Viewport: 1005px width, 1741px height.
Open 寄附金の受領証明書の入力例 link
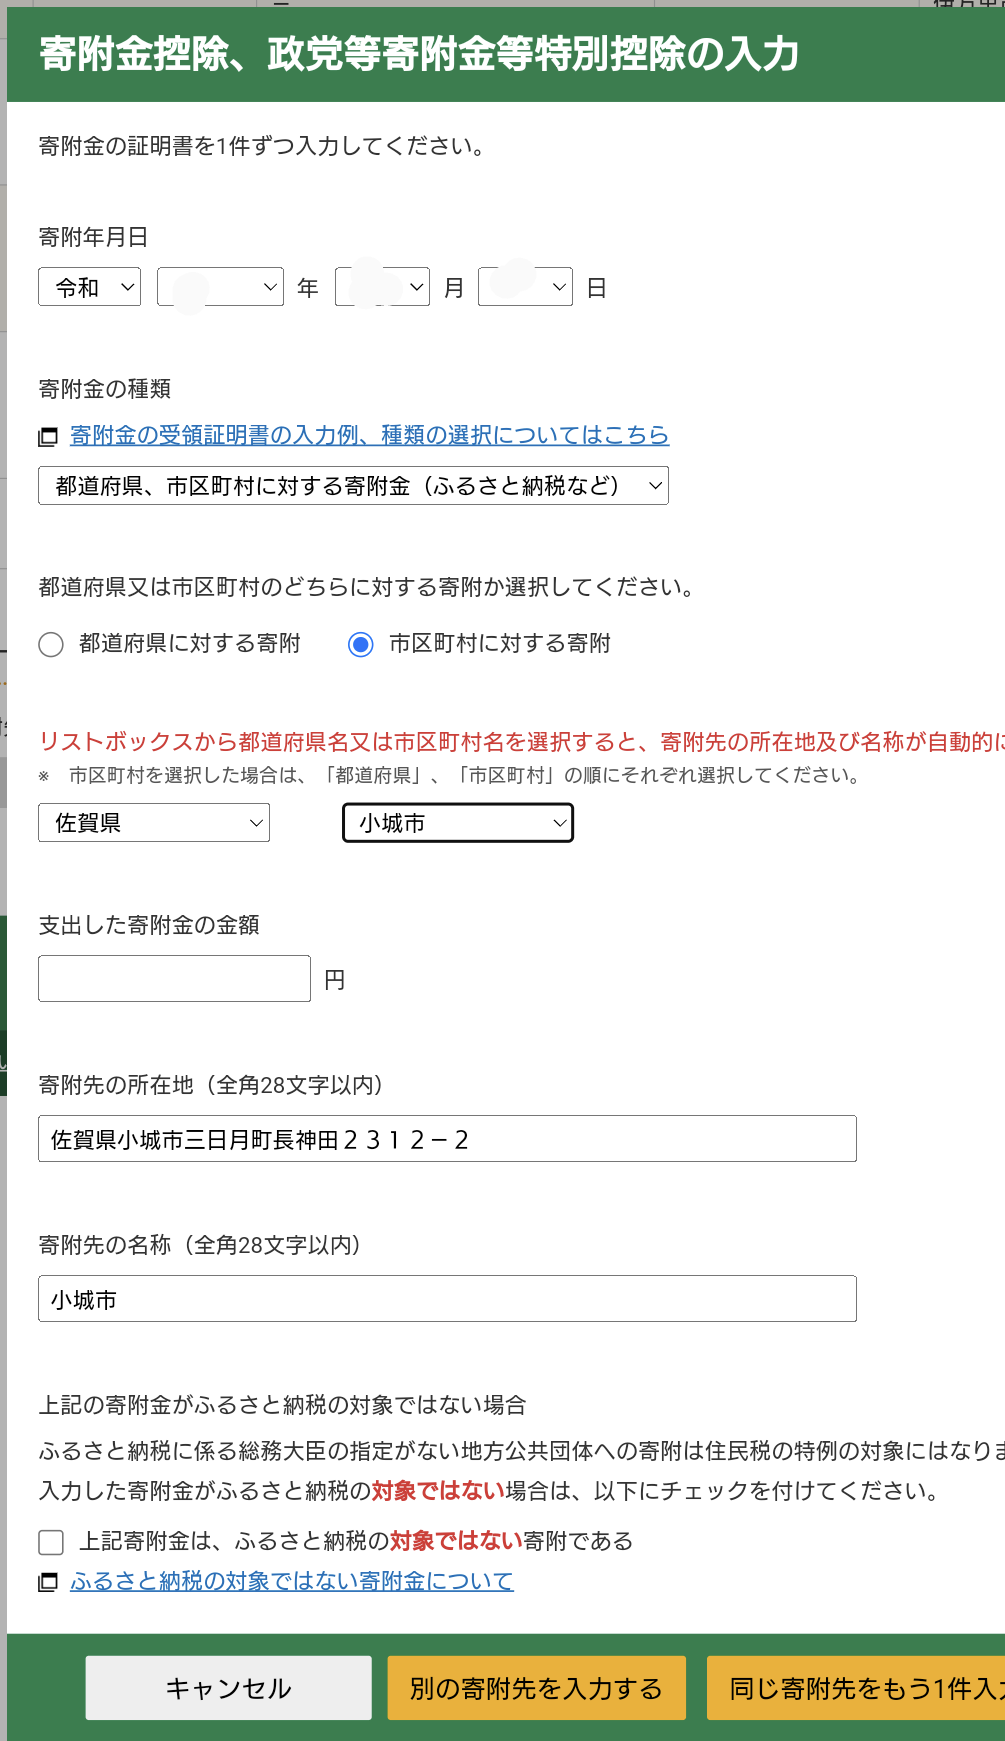click(x=369, y=435)
